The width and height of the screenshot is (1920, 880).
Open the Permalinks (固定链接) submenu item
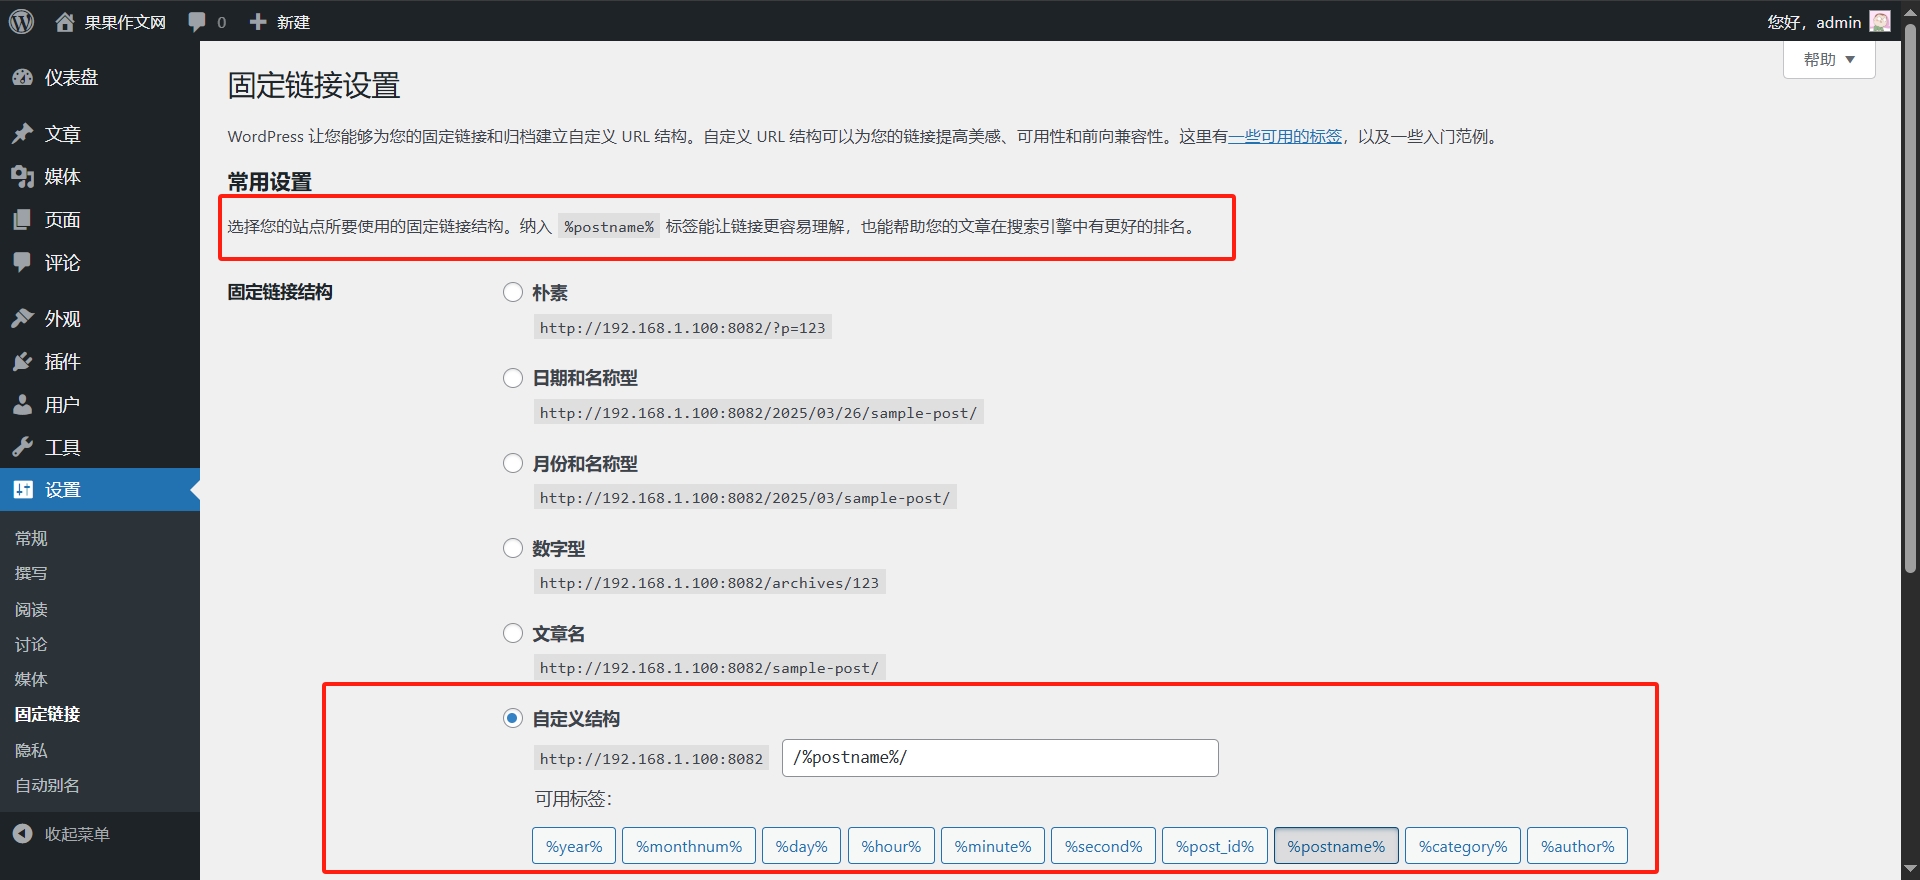47,714
